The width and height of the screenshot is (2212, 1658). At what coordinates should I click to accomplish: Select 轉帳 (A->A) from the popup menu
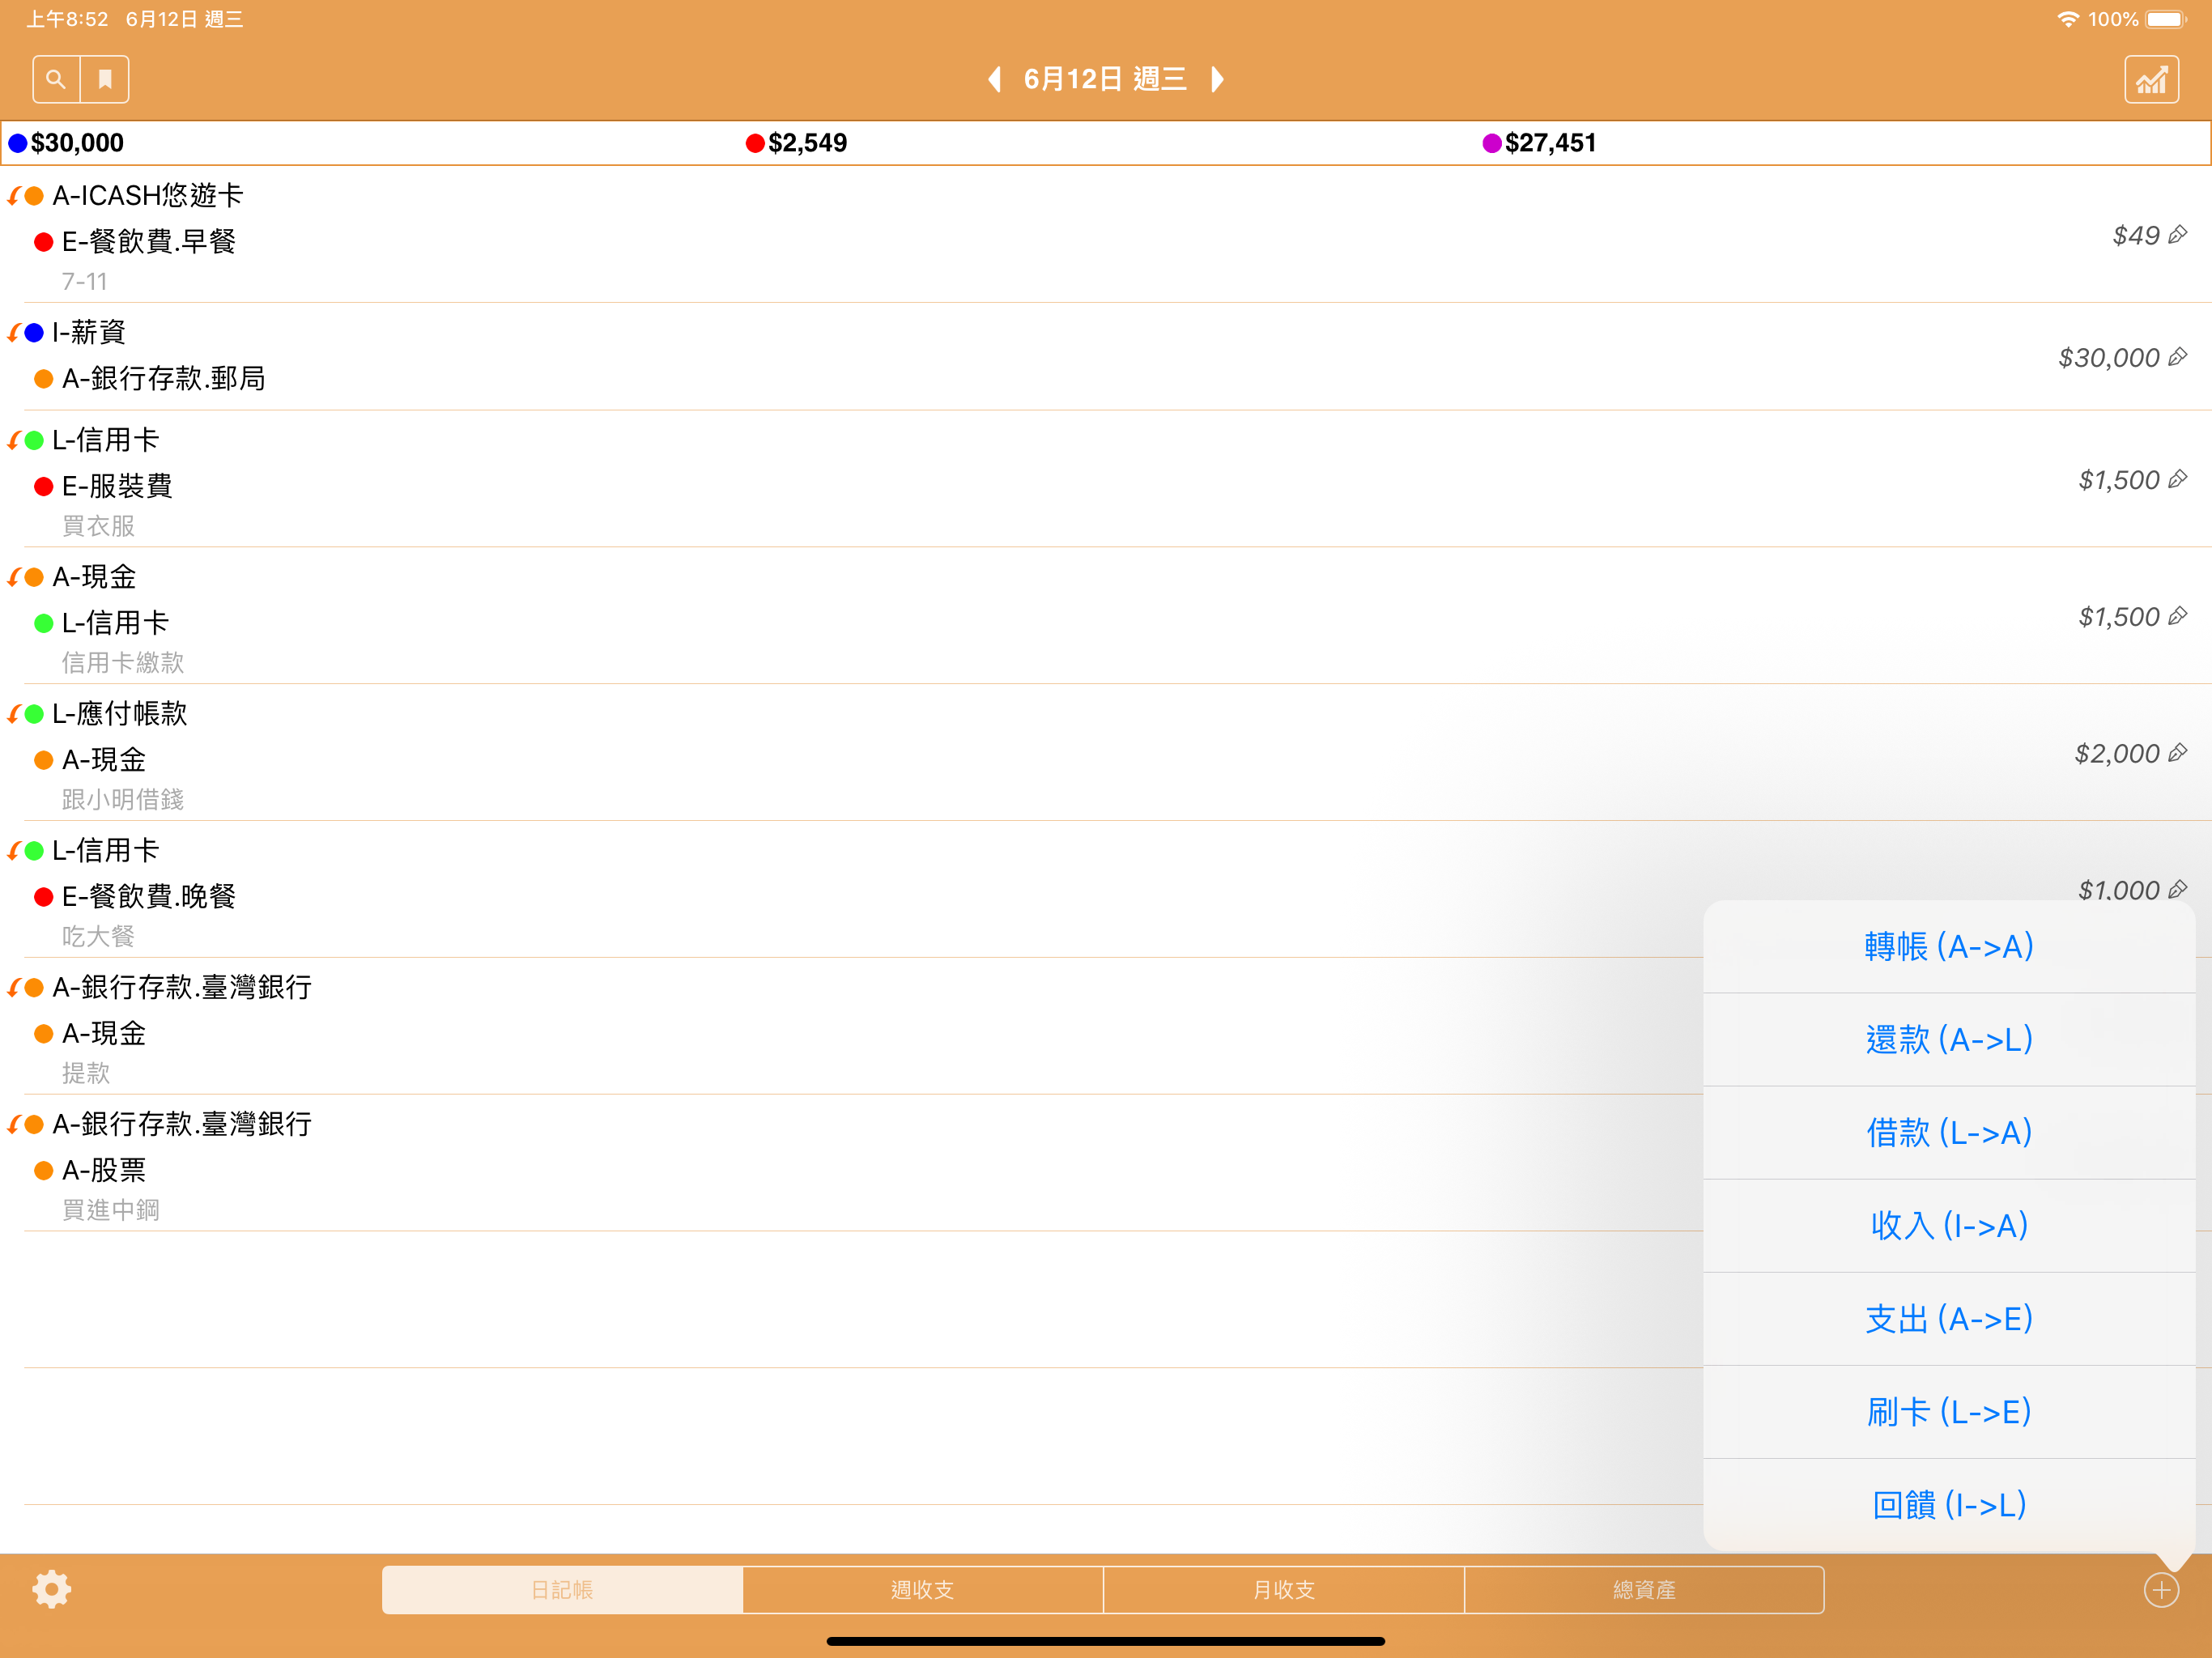1949,946
